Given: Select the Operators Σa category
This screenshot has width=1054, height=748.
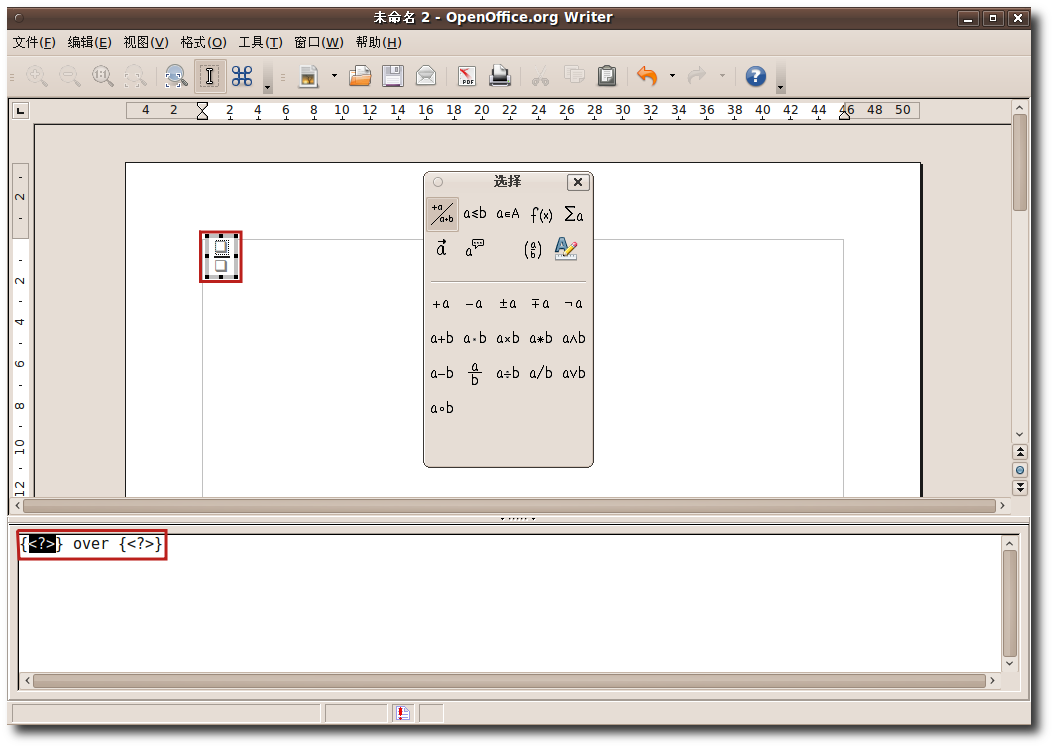Looking at the screenshot, I should point(573,214).
